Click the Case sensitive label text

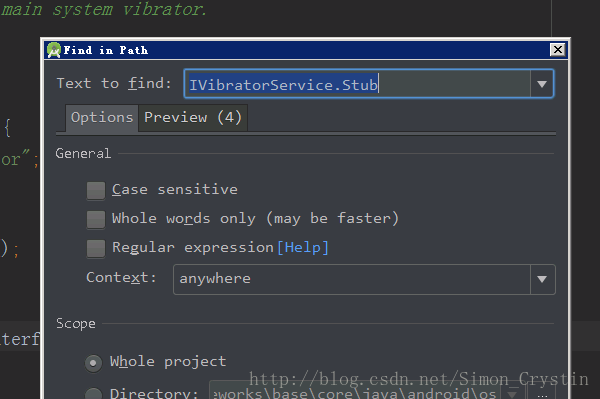[174, 190]
